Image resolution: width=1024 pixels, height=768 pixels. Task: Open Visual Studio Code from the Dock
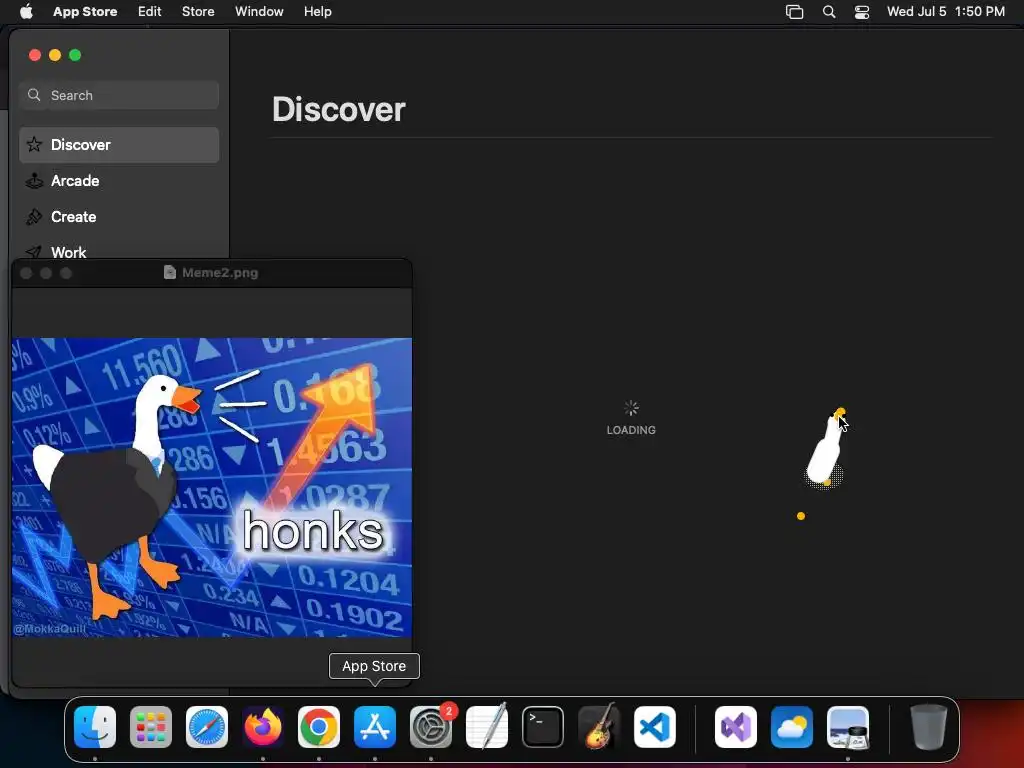(x=654, y=727)
